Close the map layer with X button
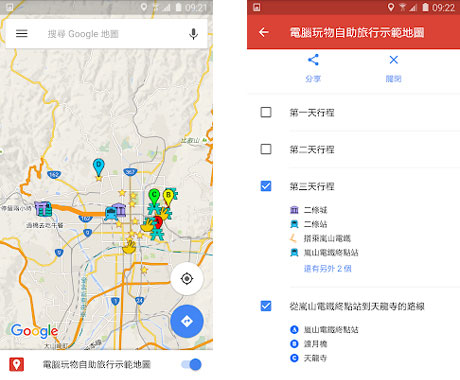This screenshot has height=380, width=460. 394,60
